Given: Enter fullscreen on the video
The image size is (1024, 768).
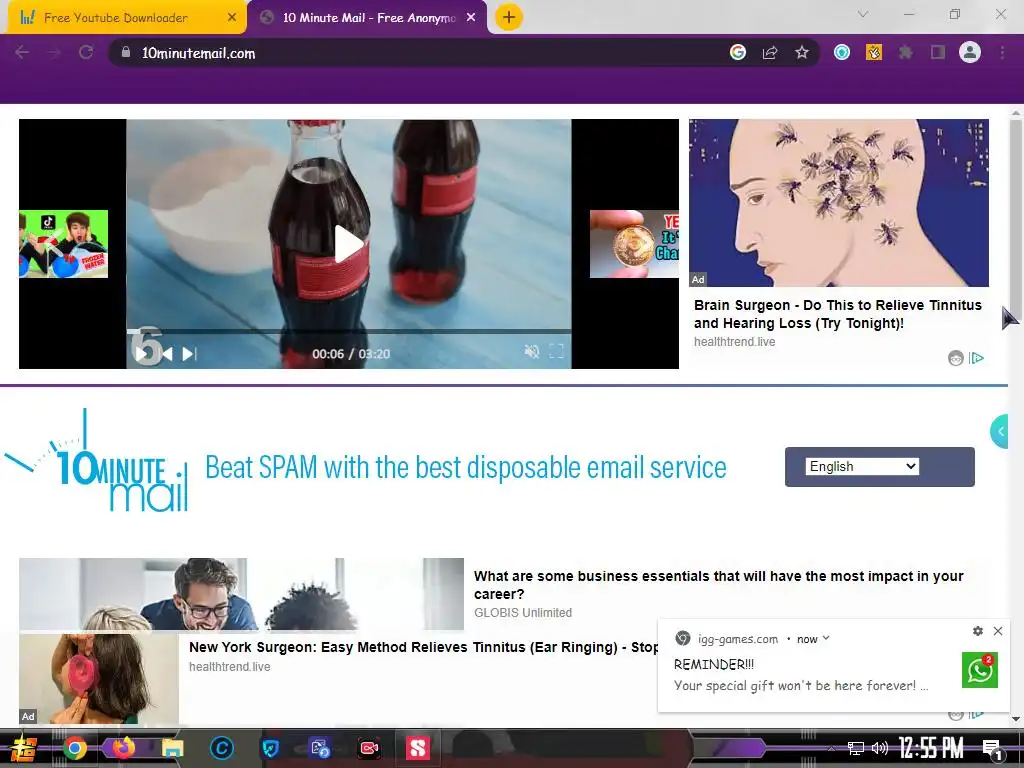Looking at the screenshot, I should (556, 352).
